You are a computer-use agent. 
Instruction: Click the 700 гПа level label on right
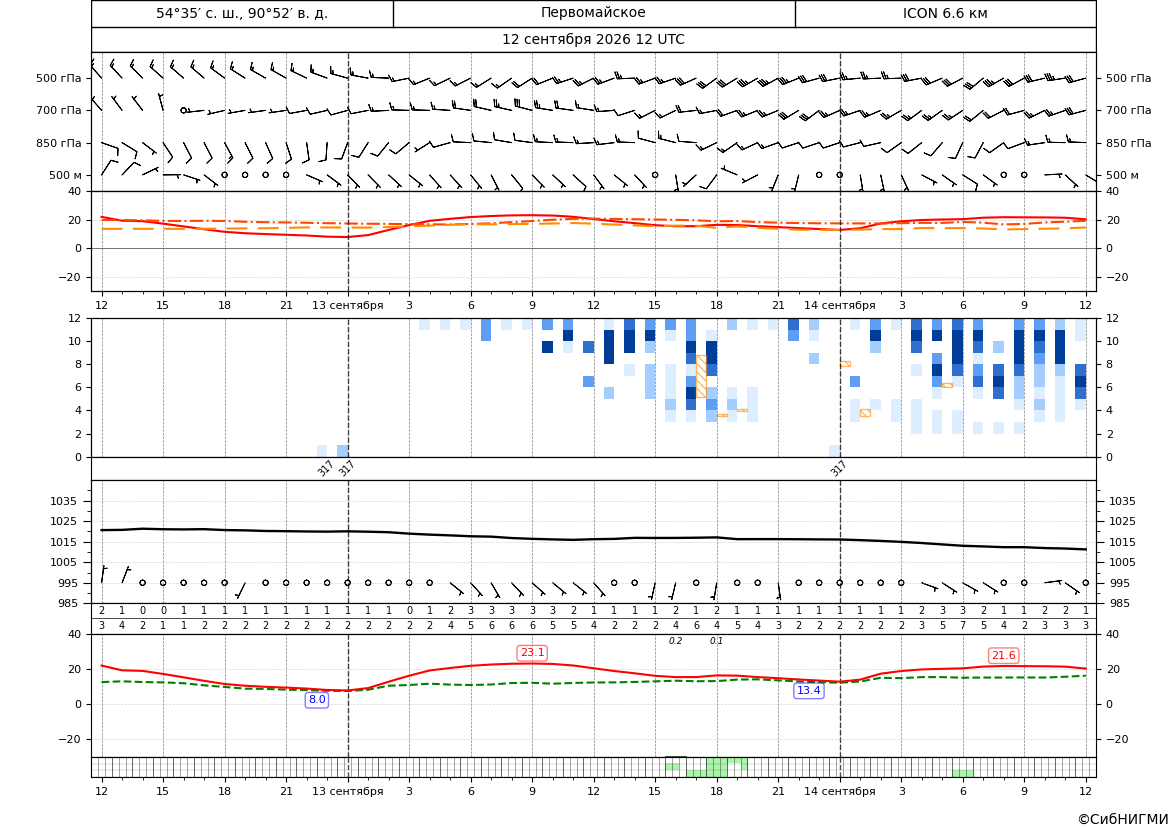pyautogui.click(x=1129, y=110)
